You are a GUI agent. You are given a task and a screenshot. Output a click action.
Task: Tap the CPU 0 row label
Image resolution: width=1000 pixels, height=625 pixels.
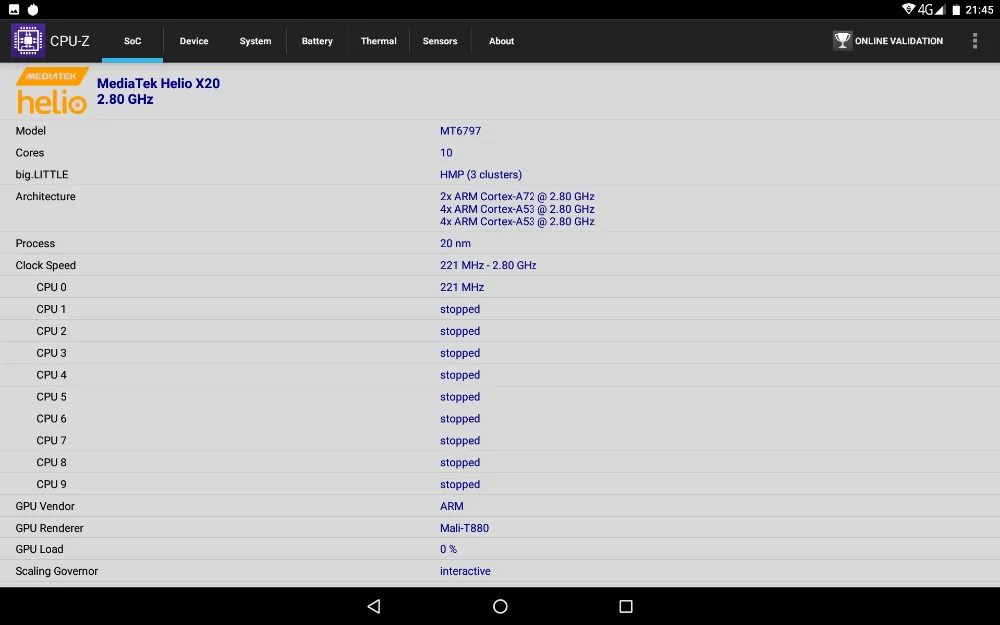[x=51, y=287]
